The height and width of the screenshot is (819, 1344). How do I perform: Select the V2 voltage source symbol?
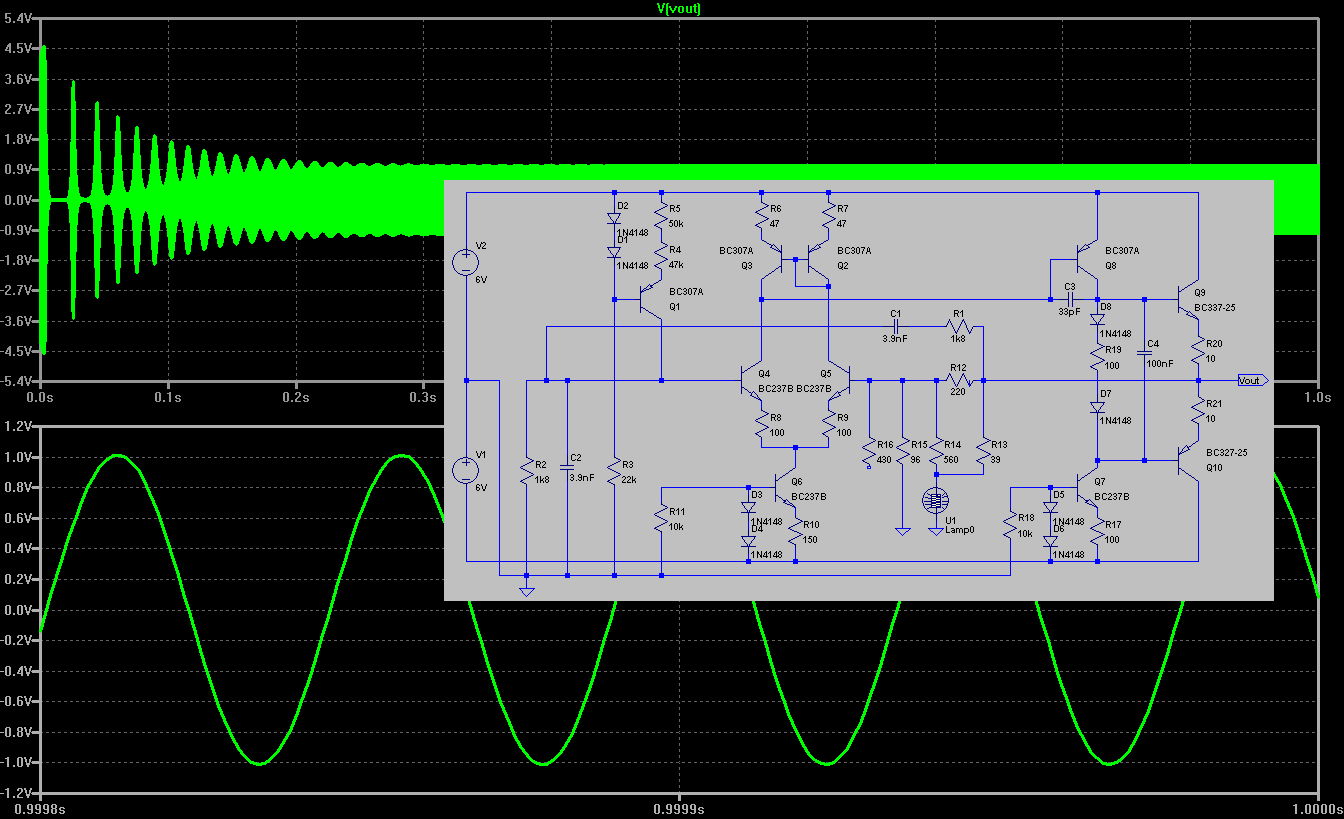click(x=465, y=262)
